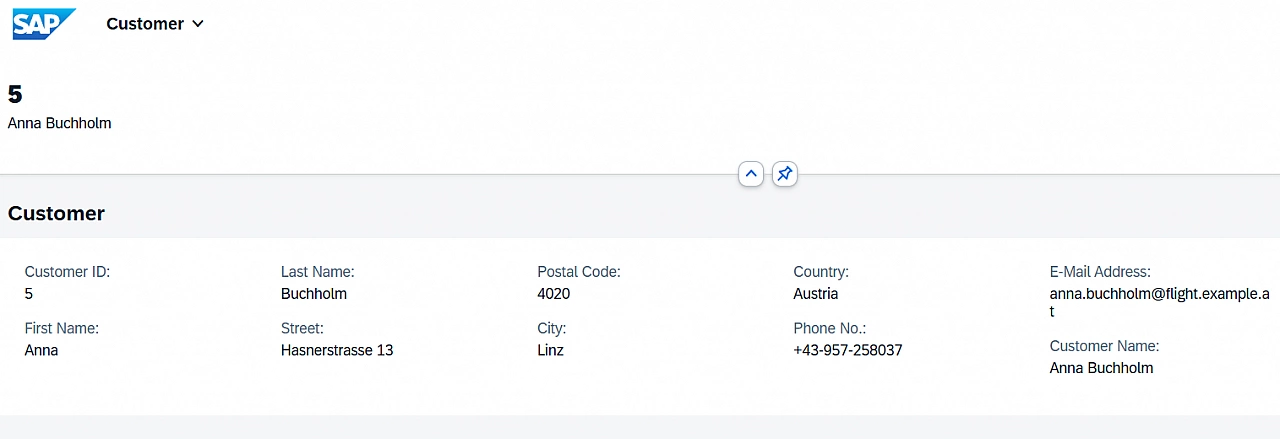Click the Last Name value Buchholm

coord(314,294)
